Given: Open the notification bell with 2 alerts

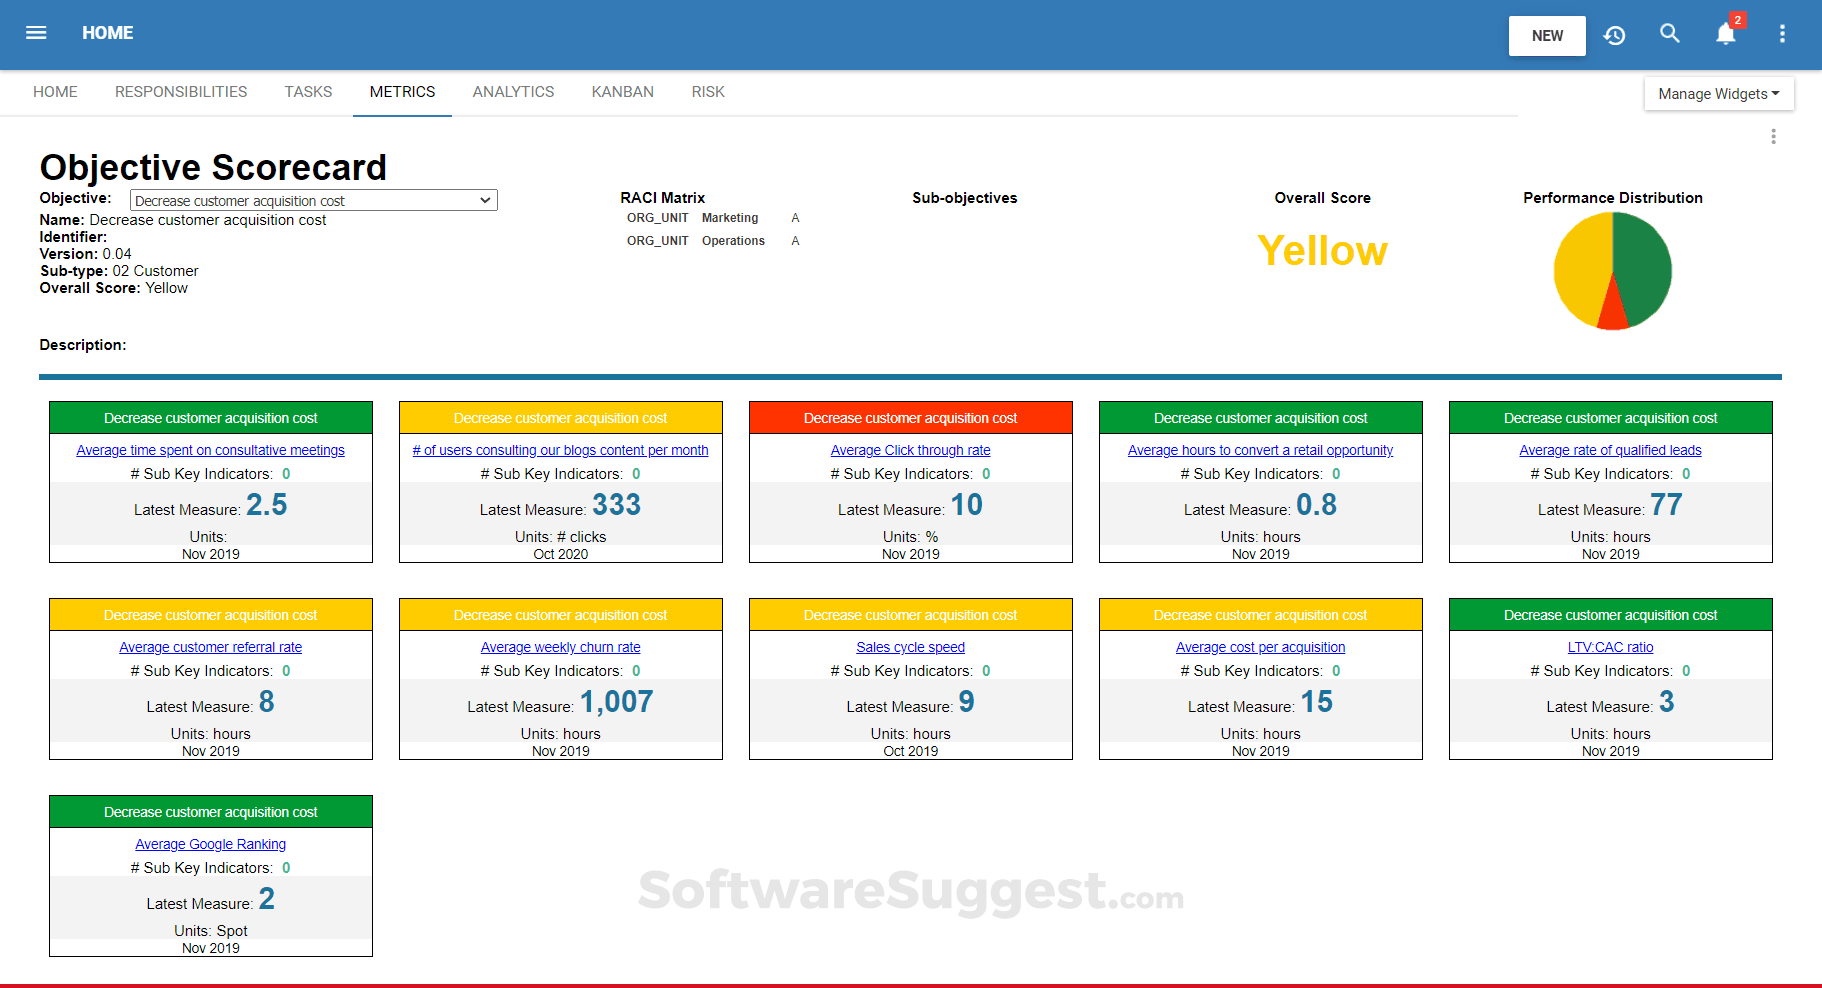Looking at the screenshot, I should coord(1725,33).
